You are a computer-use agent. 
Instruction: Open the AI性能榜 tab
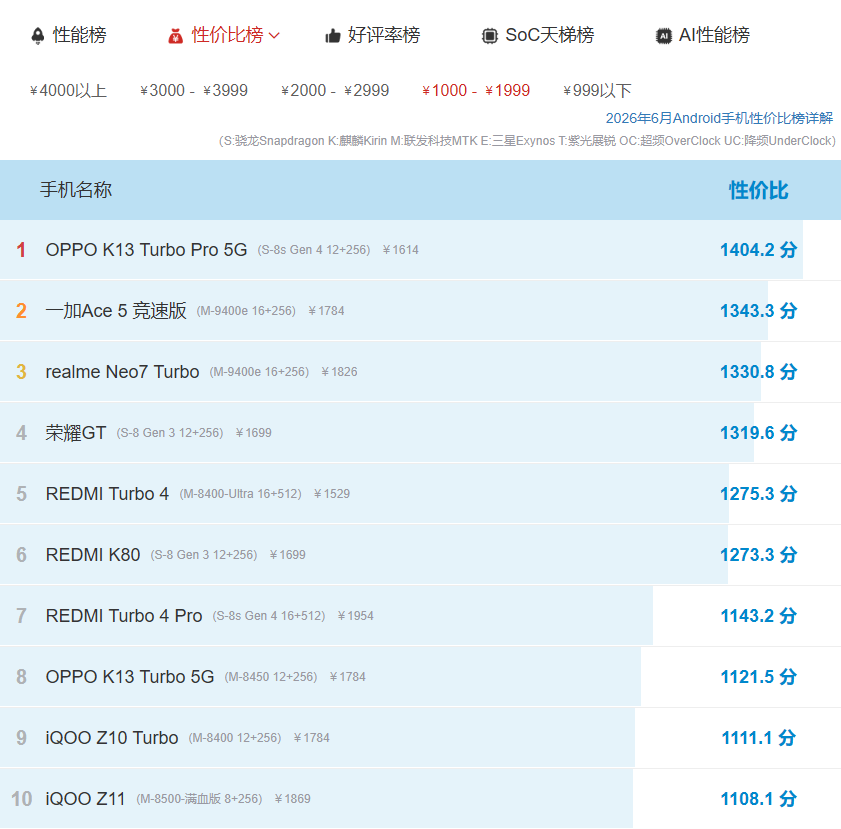714,35
